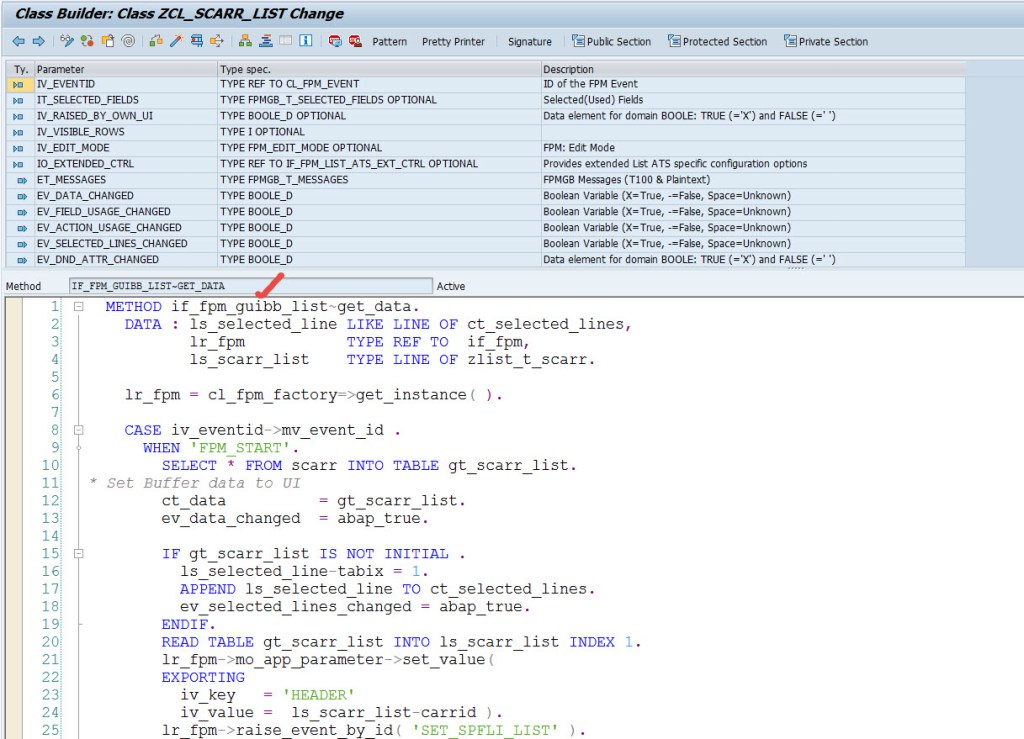Run the syntax Check icon
Image resolution: width=1024 pixels, height=739 pixels.
tap(156, 41)
